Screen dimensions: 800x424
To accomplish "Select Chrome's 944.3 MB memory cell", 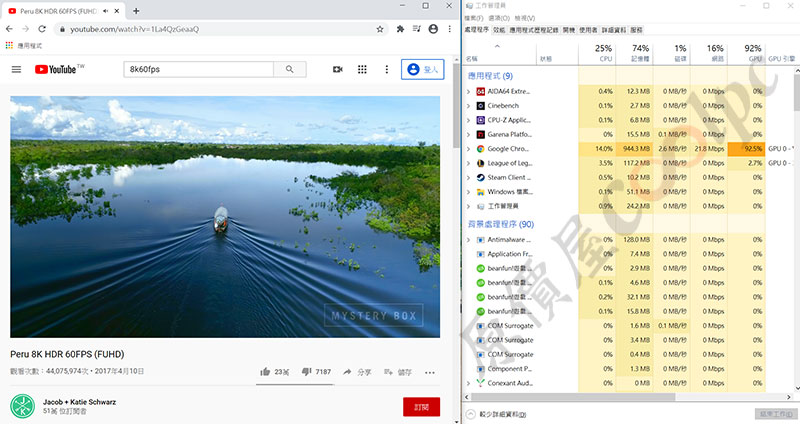I will [x=634, y=149].
